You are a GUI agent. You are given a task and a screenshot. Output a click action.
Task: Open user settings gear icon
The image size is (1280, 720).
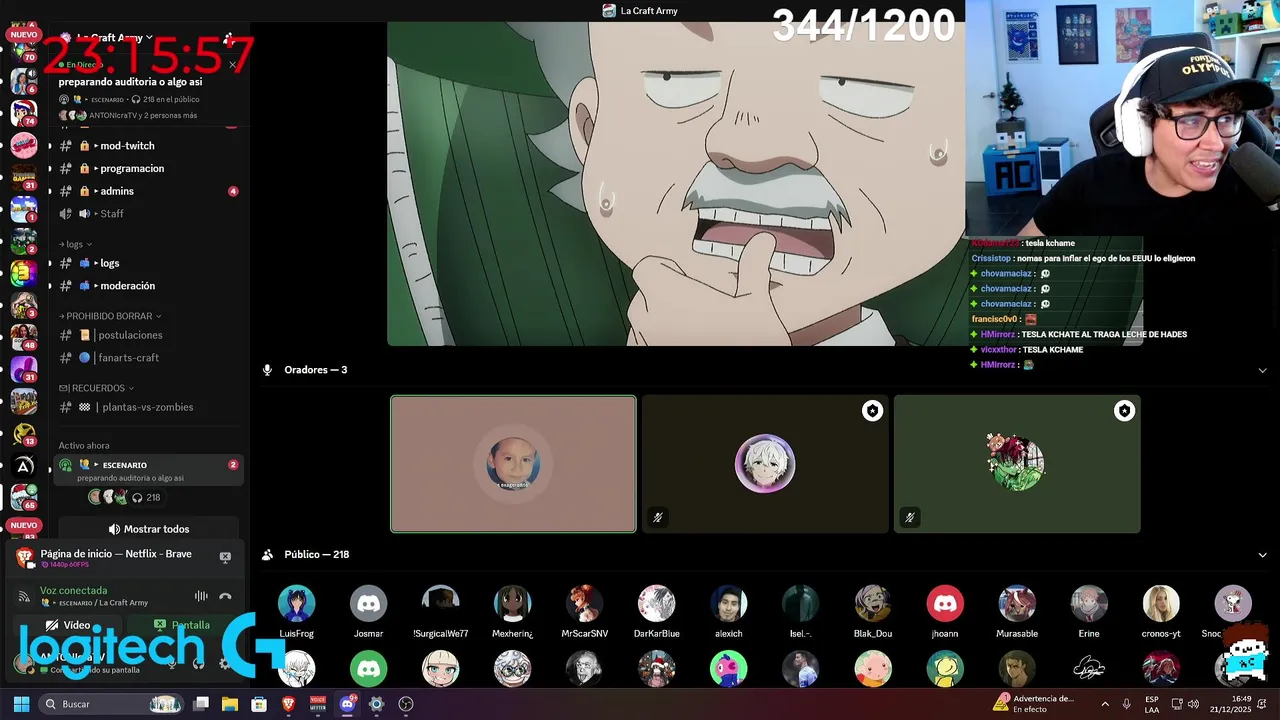click(225, 663)
